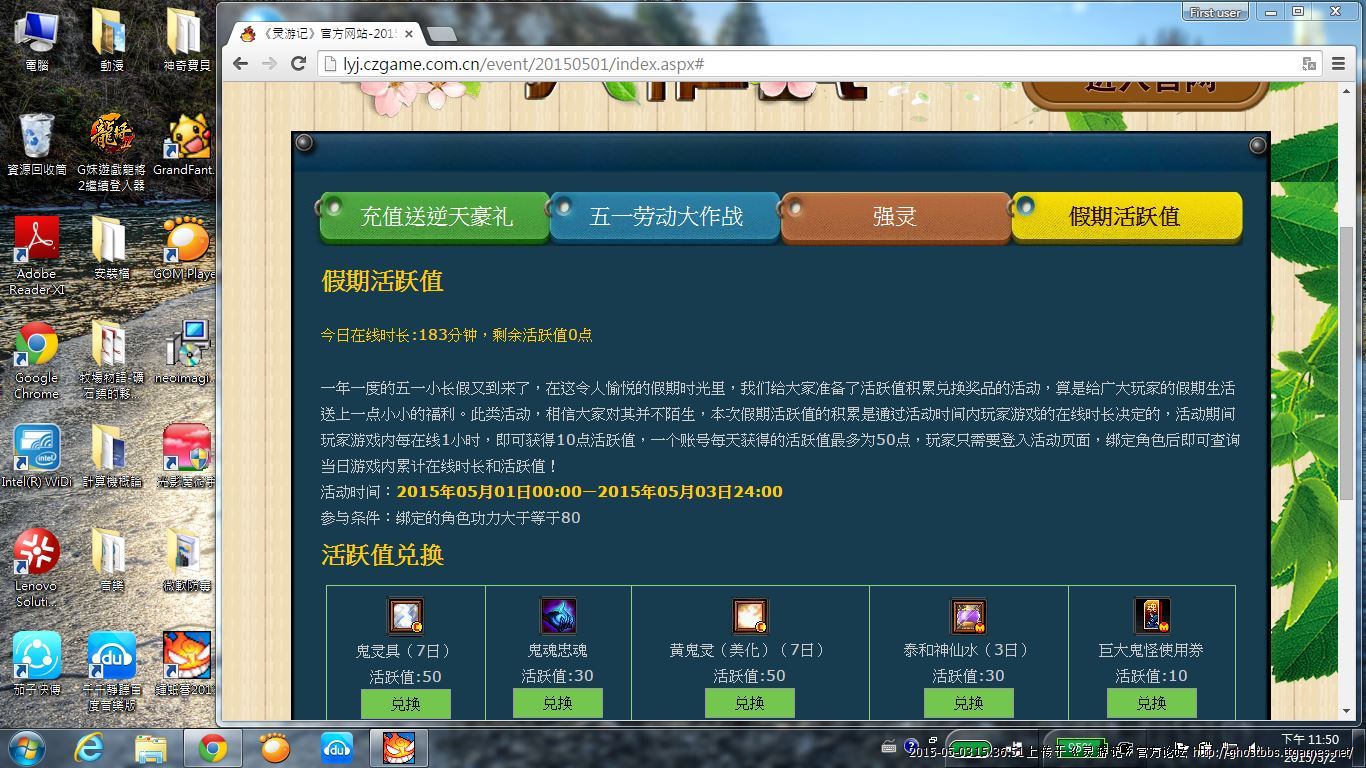Open the Chrome menu hamburger icon

pos(1338,64)
